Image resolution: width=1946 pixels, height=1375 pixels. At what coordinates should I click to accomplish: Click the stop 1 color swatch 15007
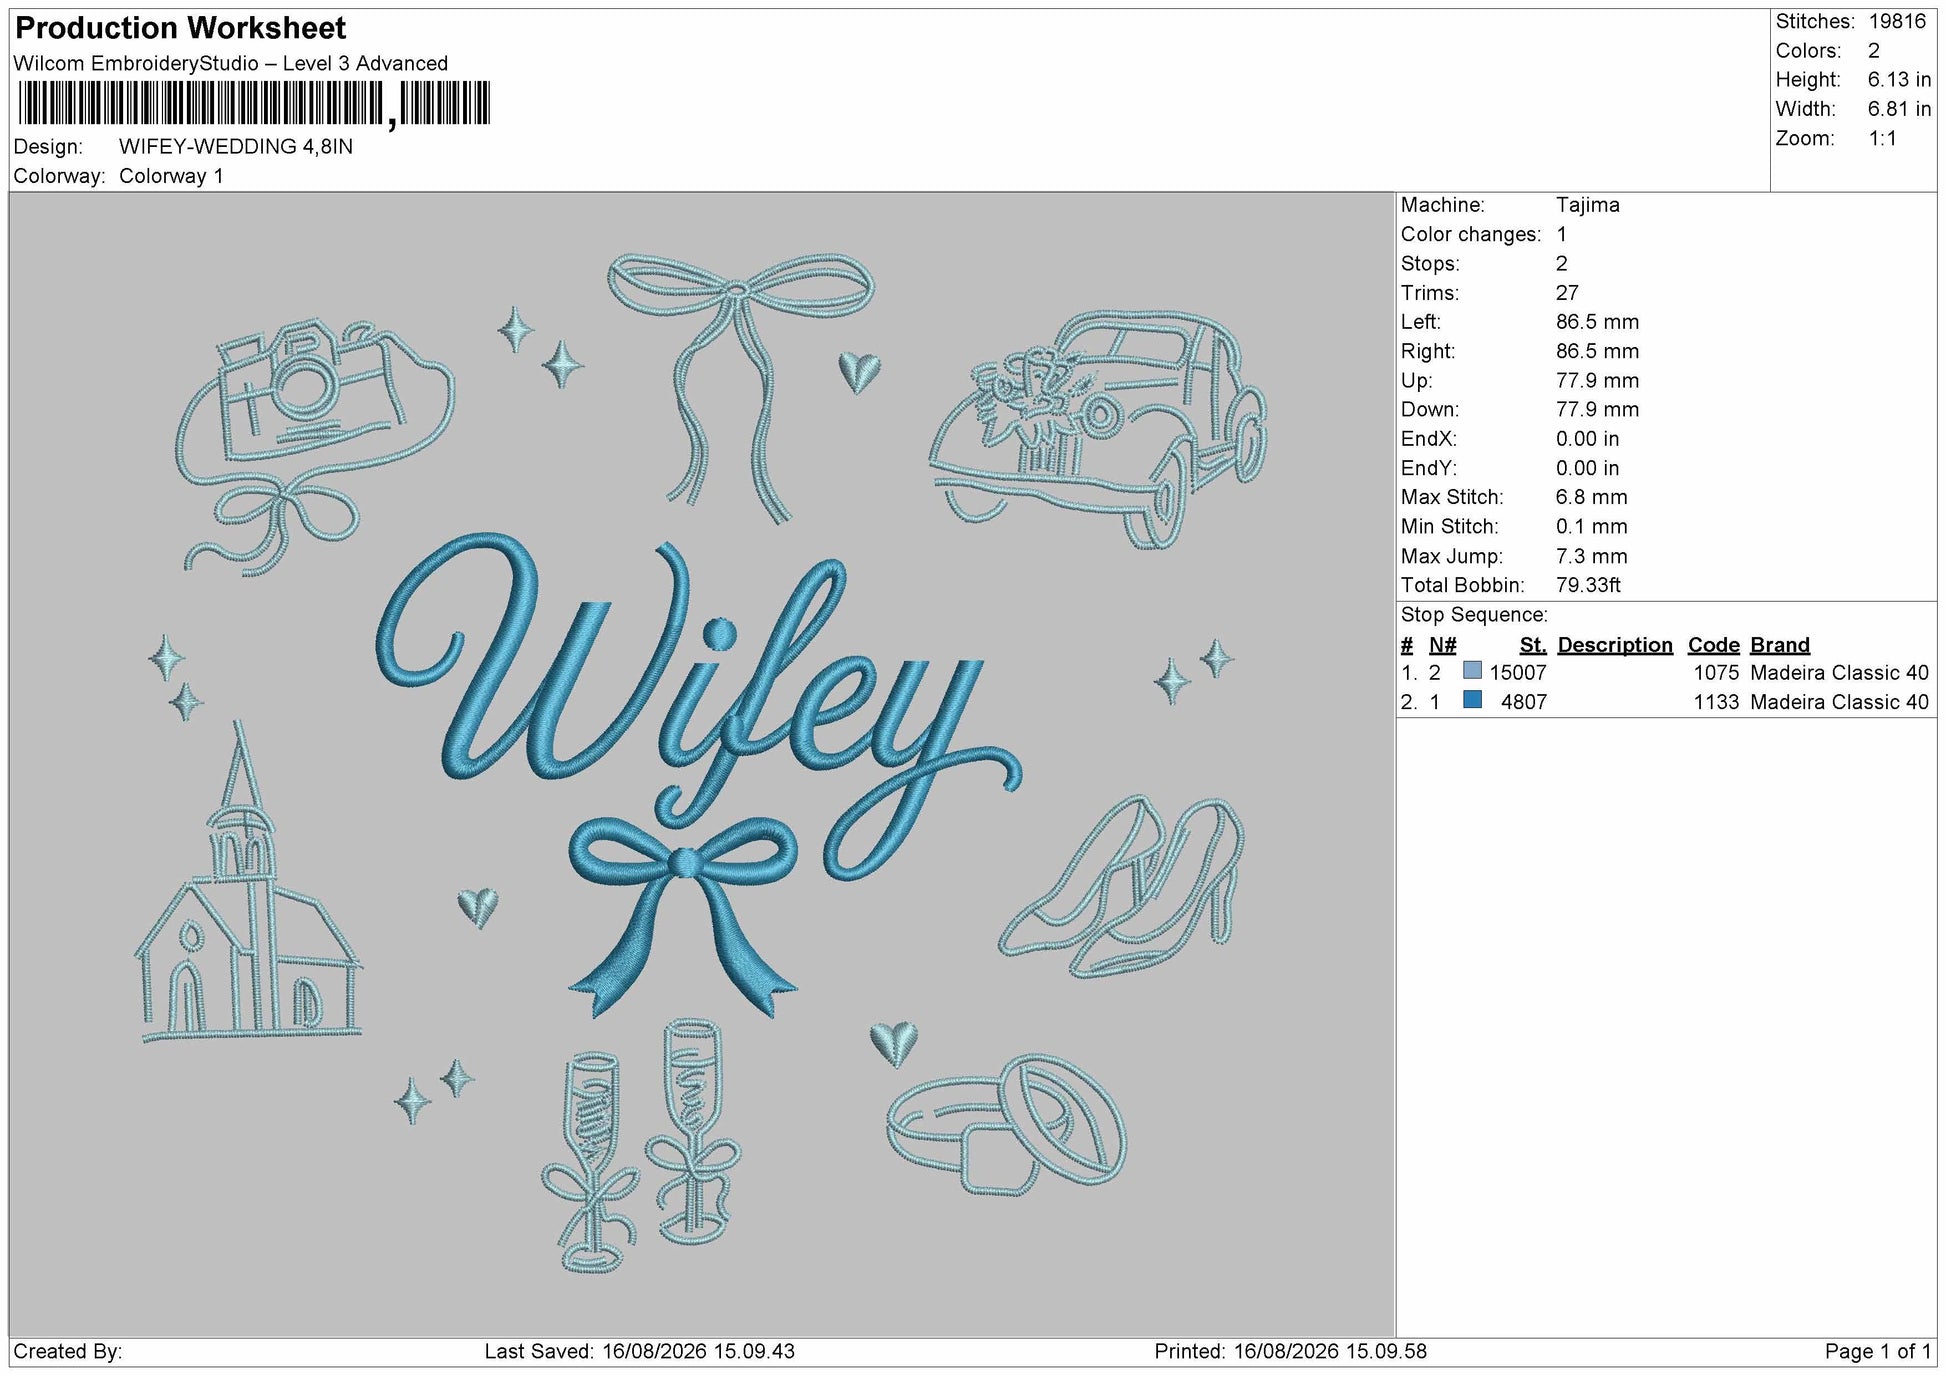click(x=1472, y=671)
